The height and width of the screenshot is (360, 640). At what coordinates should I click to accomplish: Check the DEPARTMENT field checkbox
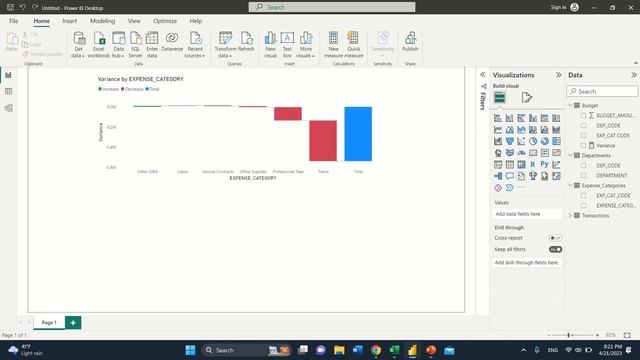coord(583,176)
